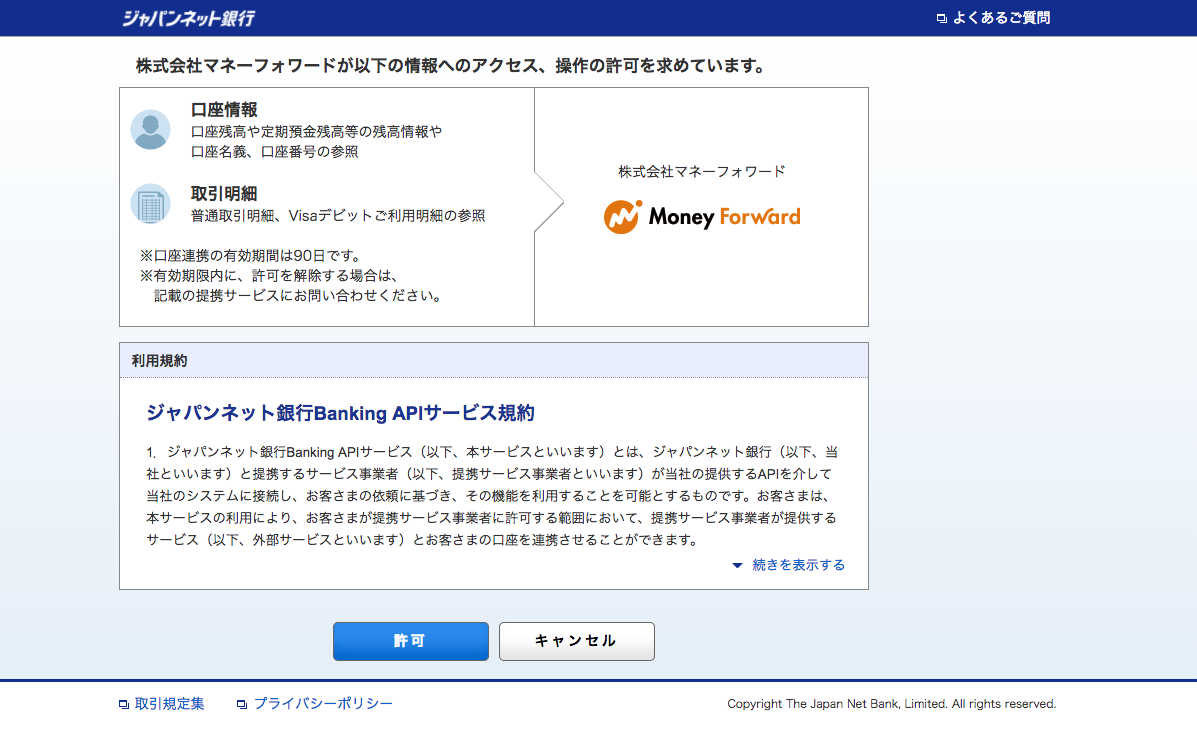
Task: Click the 口座情報 person avatar icon
Action: click(x=150, y=129)
